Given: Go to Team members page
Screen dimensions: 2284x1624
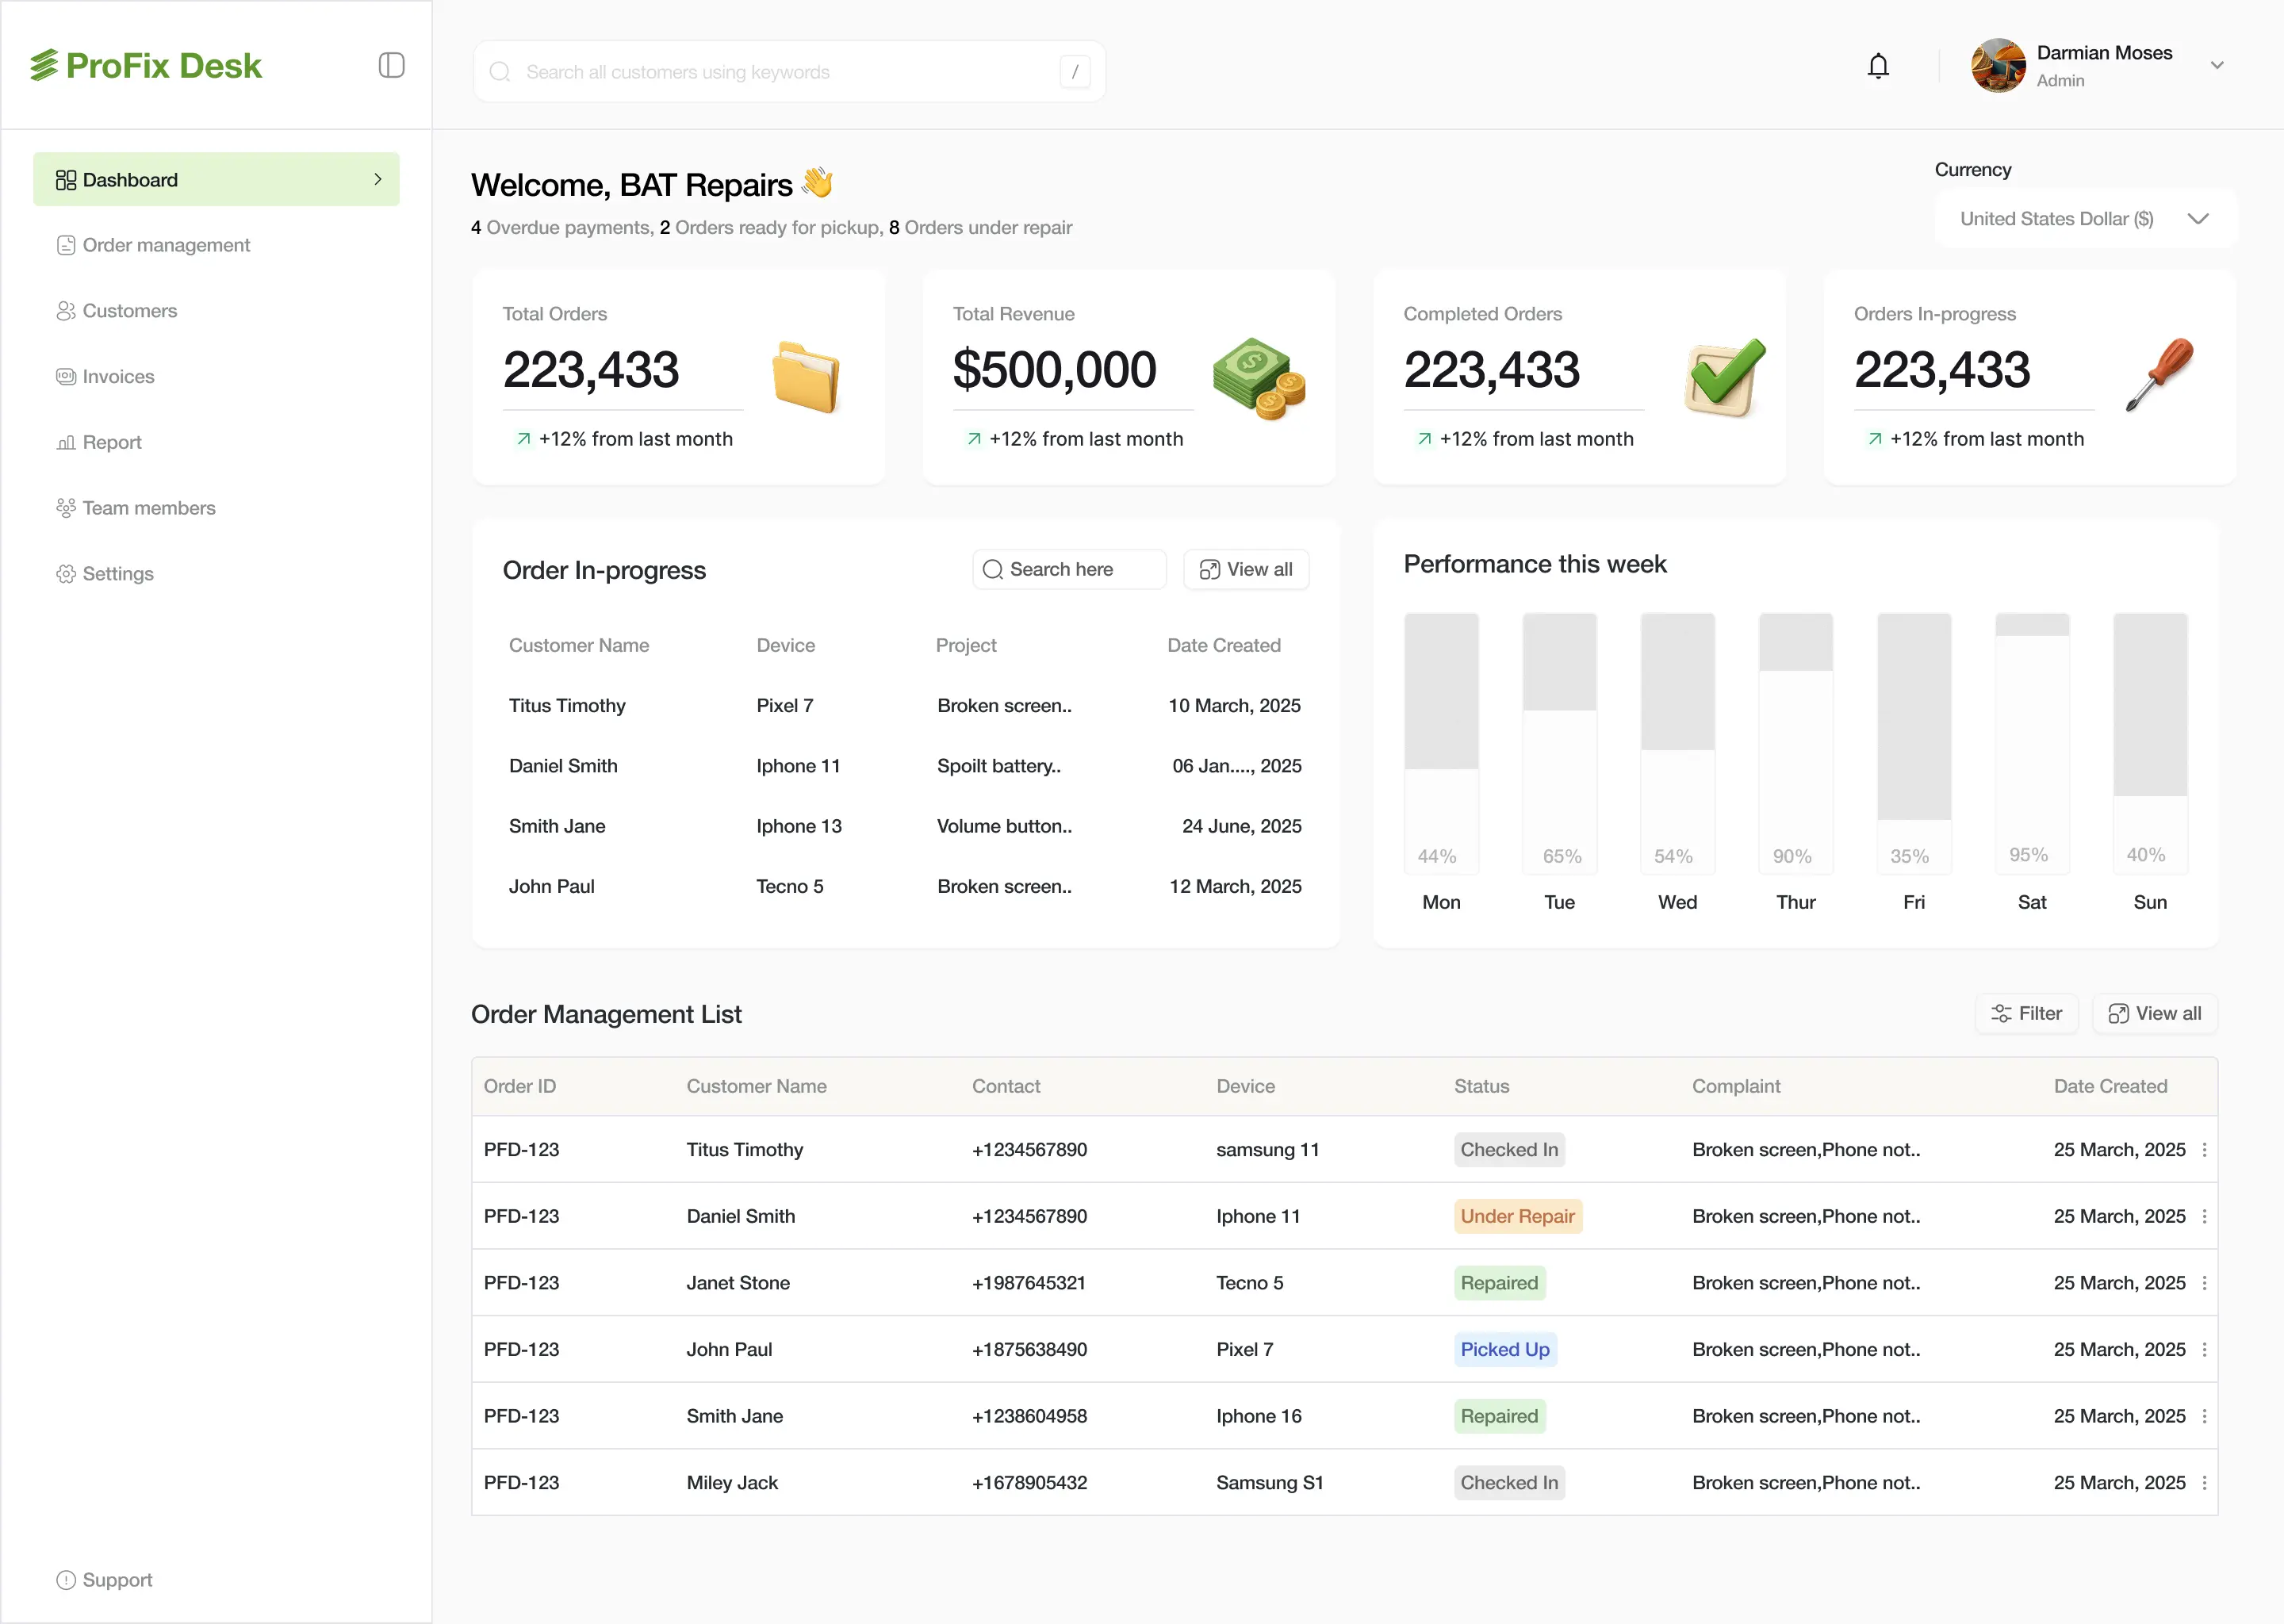Looking at the screenshot, I should [x=148, y=507].
